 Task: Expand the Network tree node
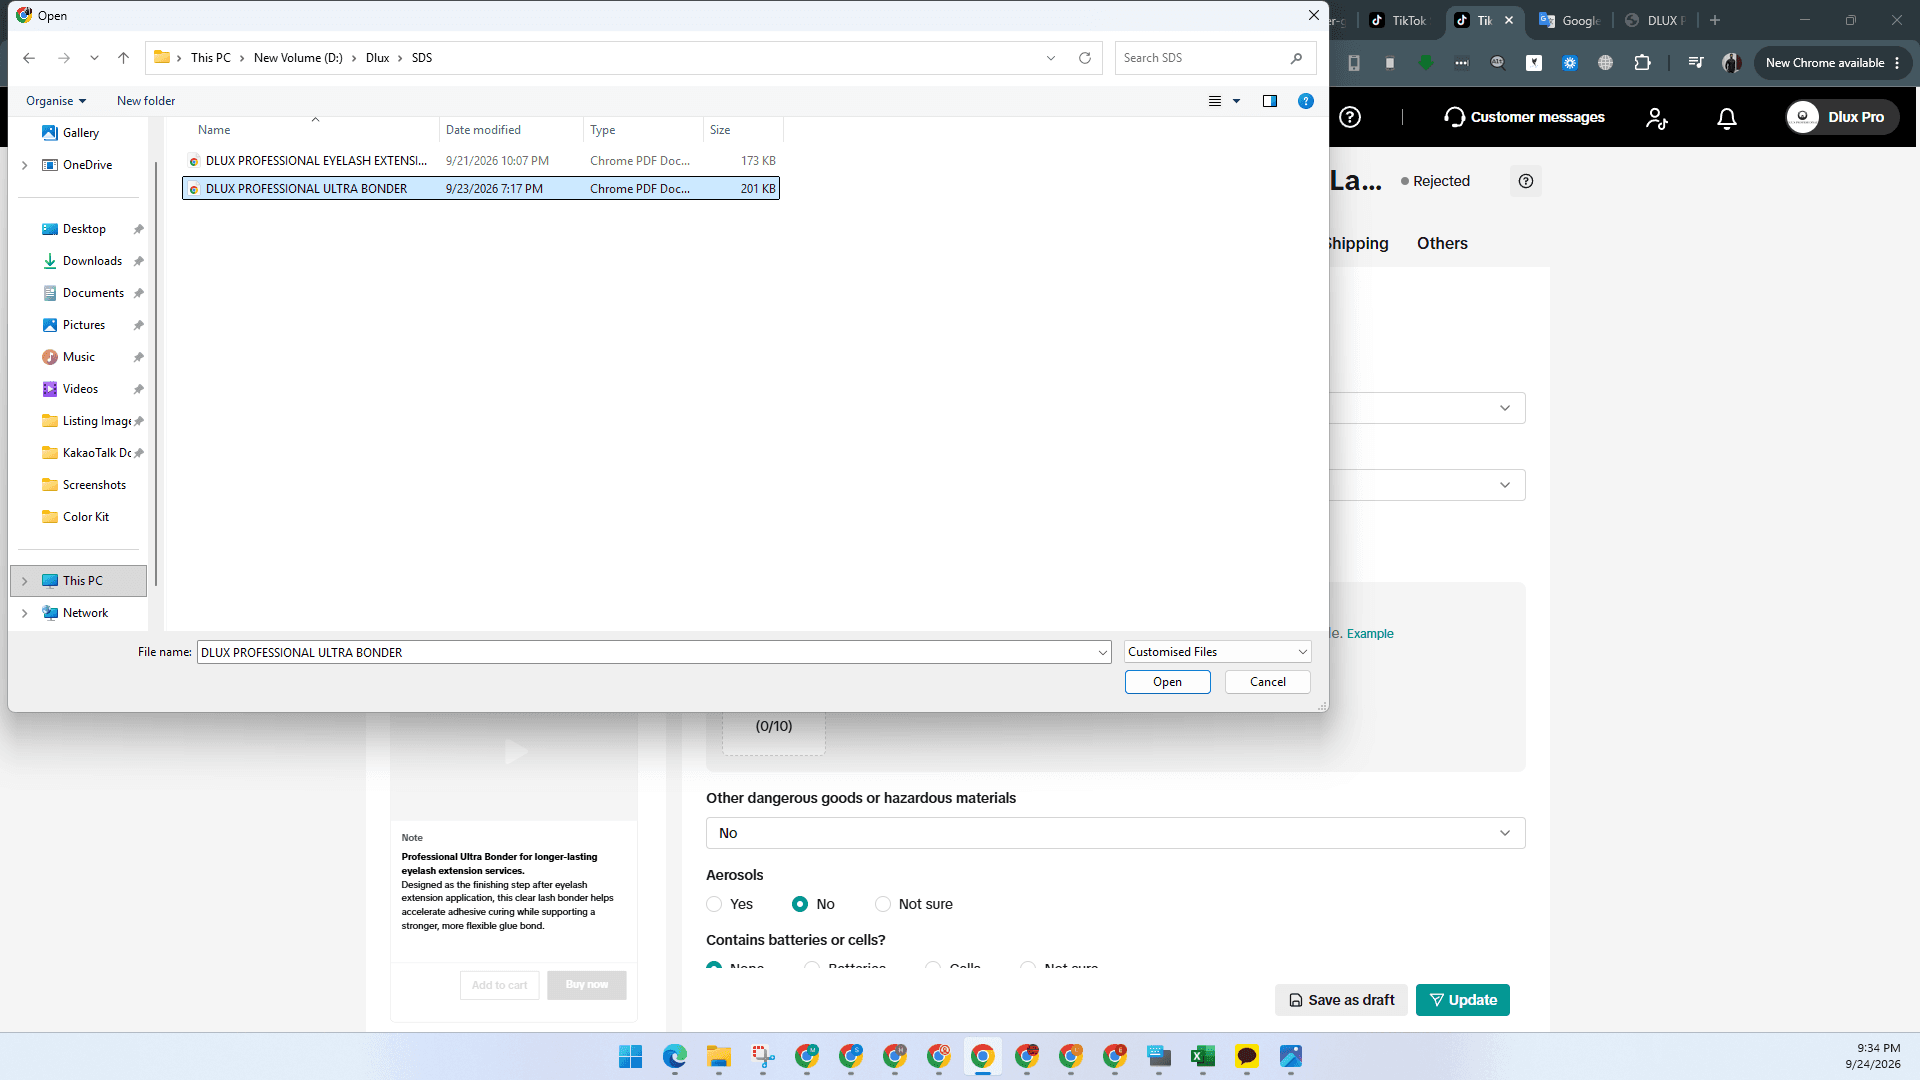coord(25,613)
